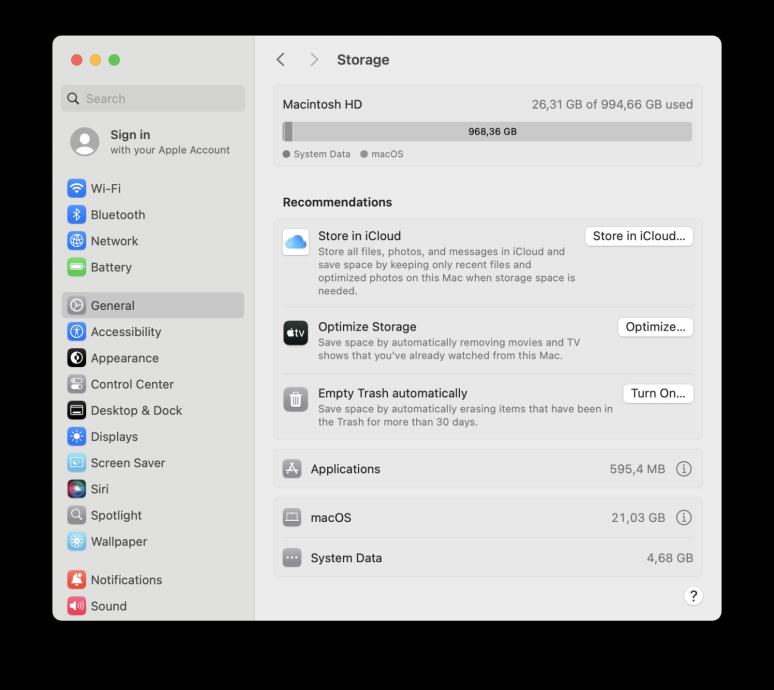Viewport: 774px width, 690px height.
Task: Click the System Data ellipsis icon
Action: point(292,558)
